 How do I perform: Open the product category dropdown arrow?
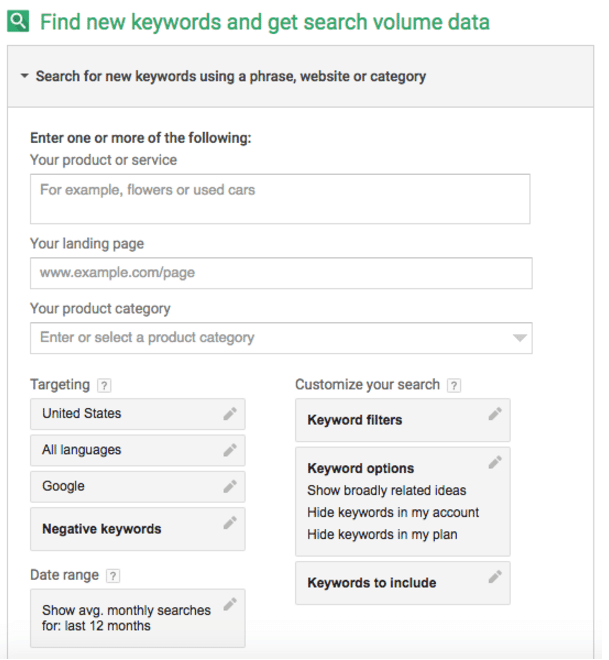[519, 338]
